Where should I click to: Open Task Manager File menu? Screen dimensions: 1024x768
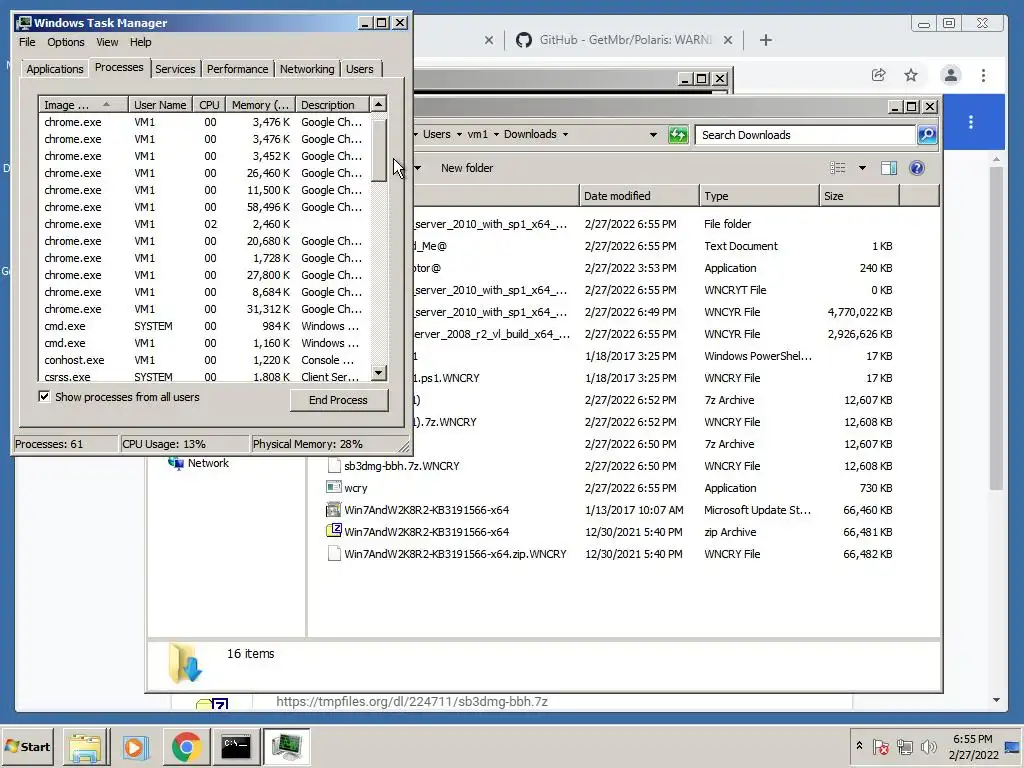coord(27,42)
